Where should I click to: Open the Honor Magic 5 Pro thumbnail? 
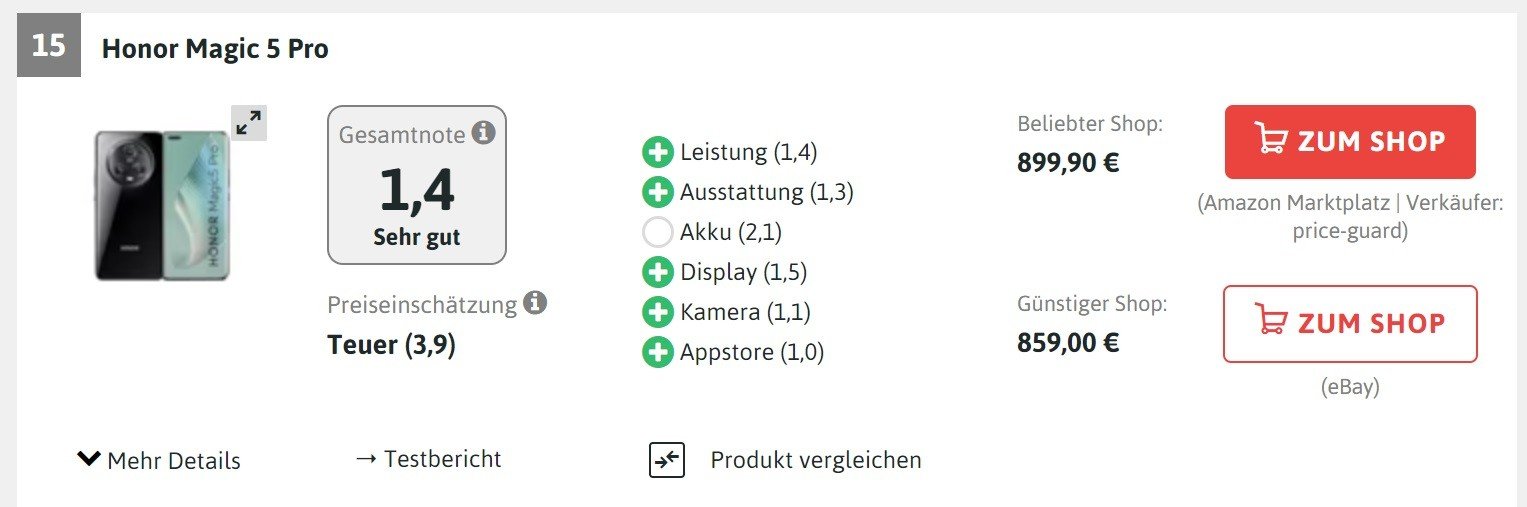(x=162, y=206)
